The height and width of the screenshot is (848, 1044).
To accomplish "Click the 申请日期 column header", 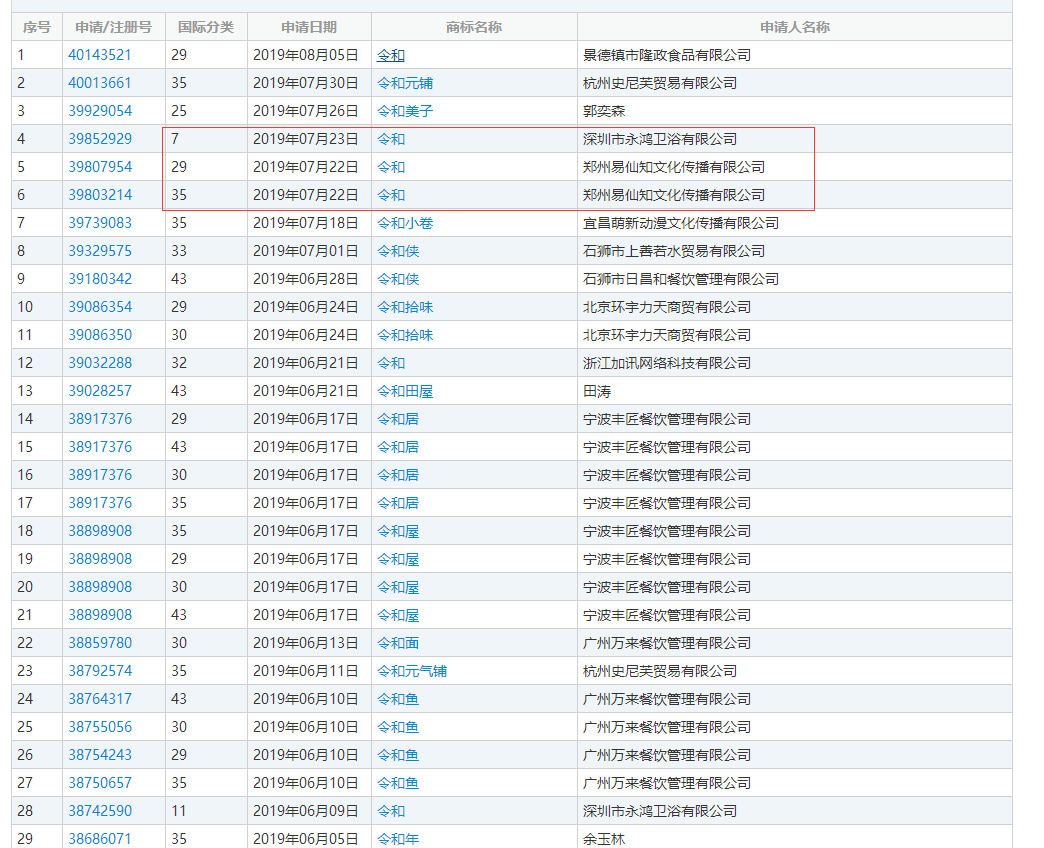I will [x=309, y=27].
